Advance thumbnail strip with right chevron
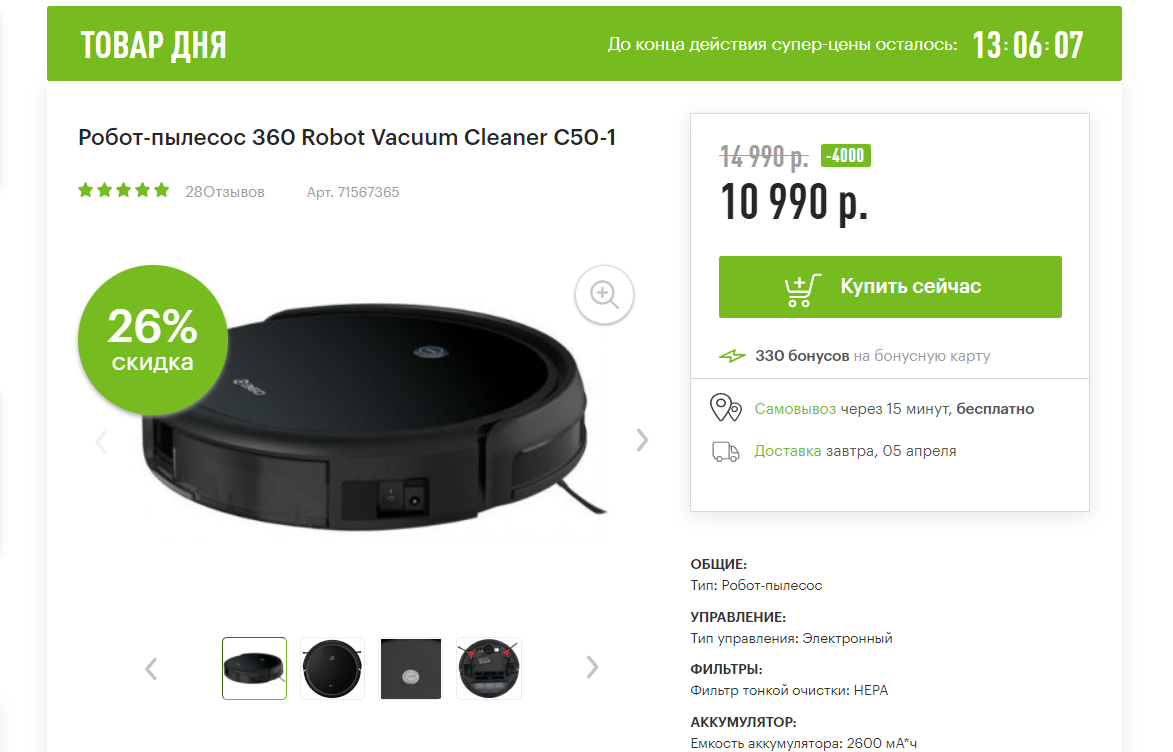 pos(592,667)
